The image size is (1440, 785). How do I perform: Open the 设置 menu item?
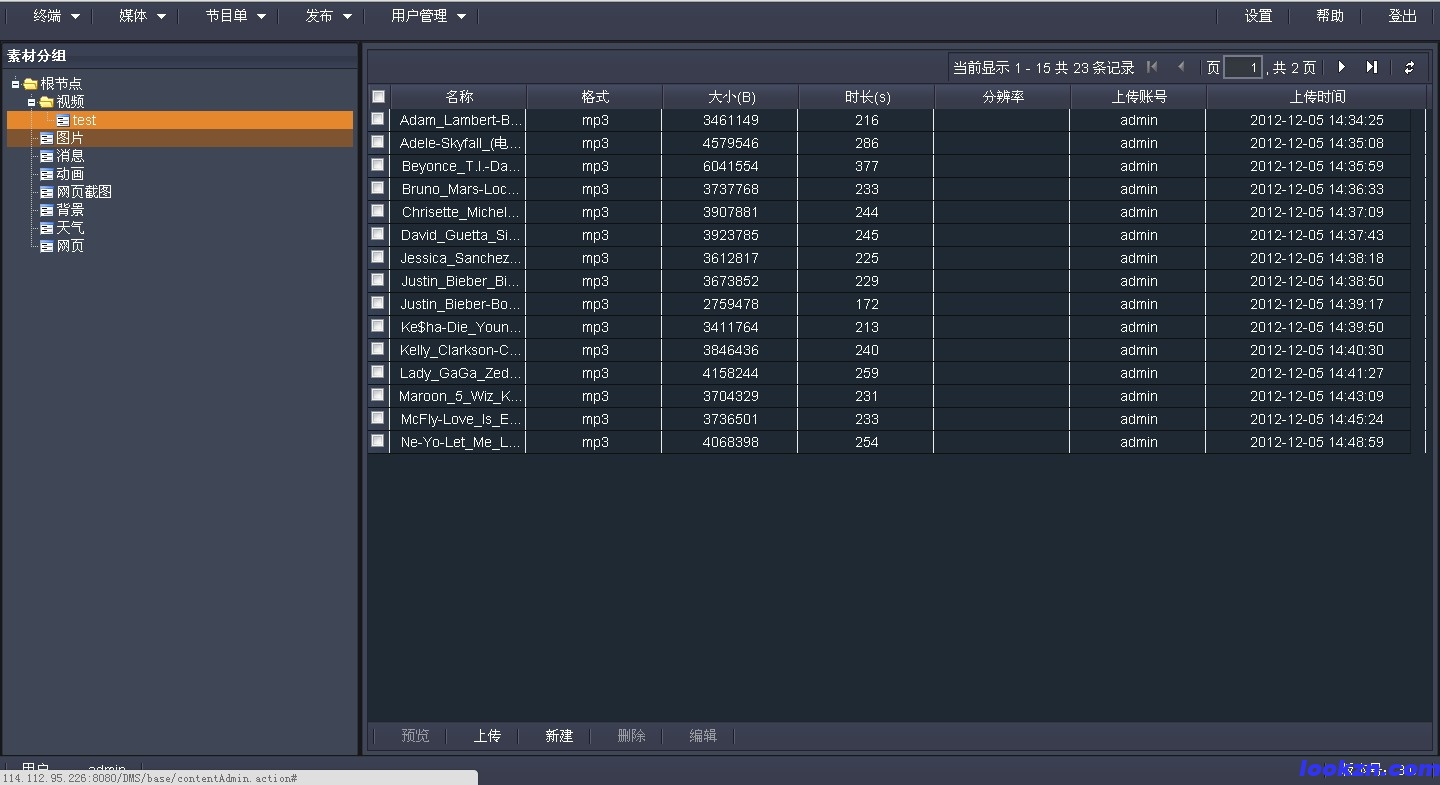pos(1258,16)
